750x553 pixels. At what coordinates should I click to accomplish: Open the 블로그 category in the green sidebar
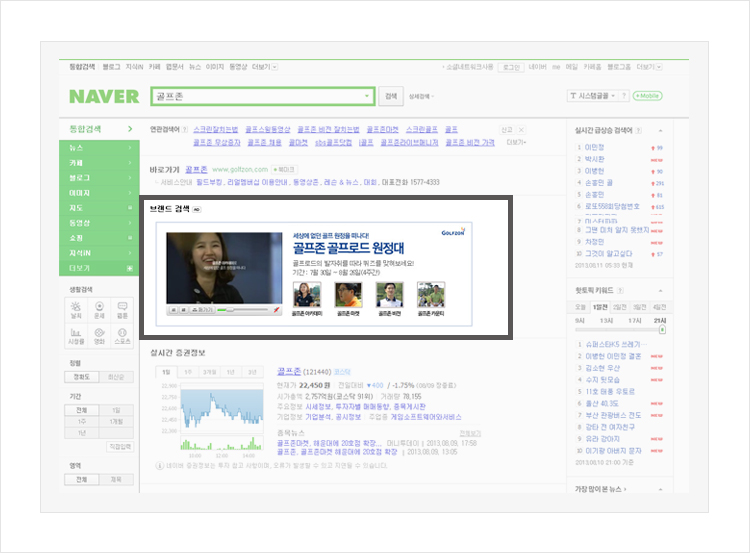pos(99,177)
